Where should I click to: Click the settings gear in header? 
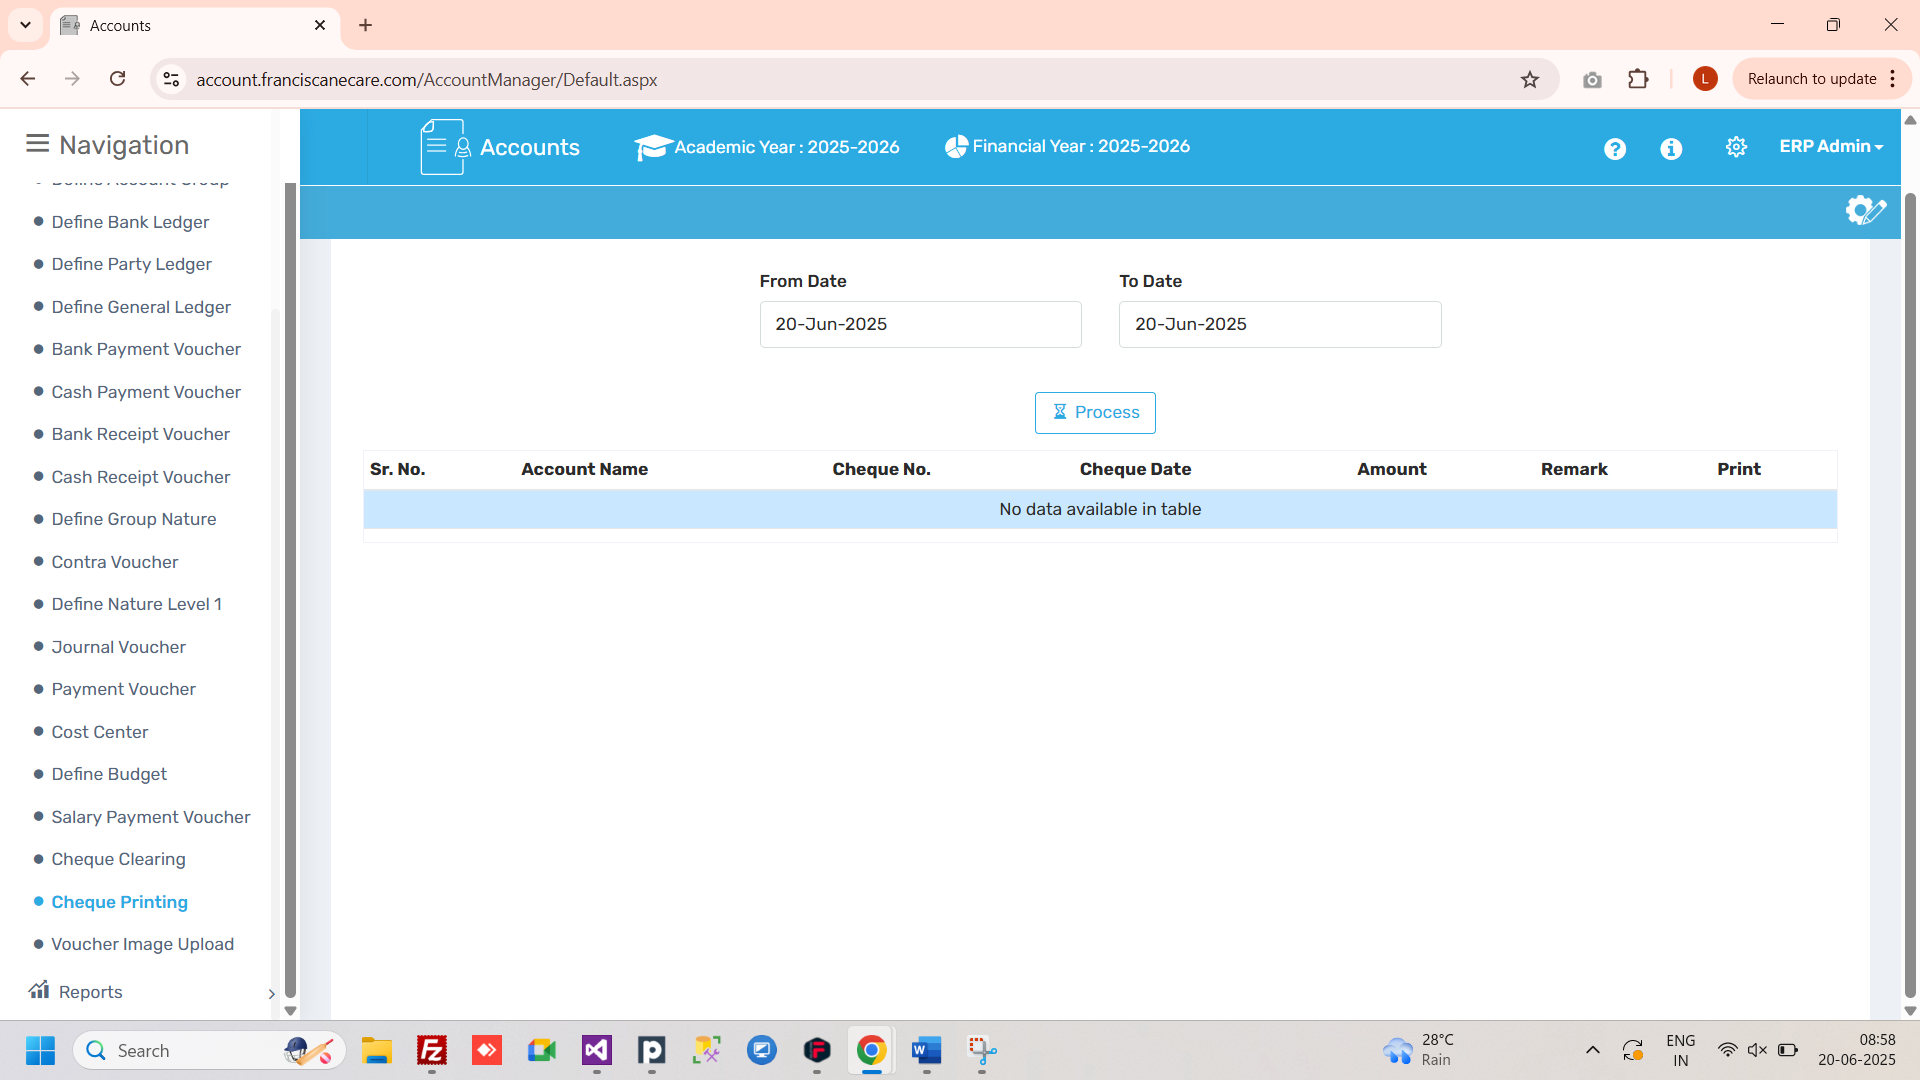pyautogui.click(x=1736, y=147)
